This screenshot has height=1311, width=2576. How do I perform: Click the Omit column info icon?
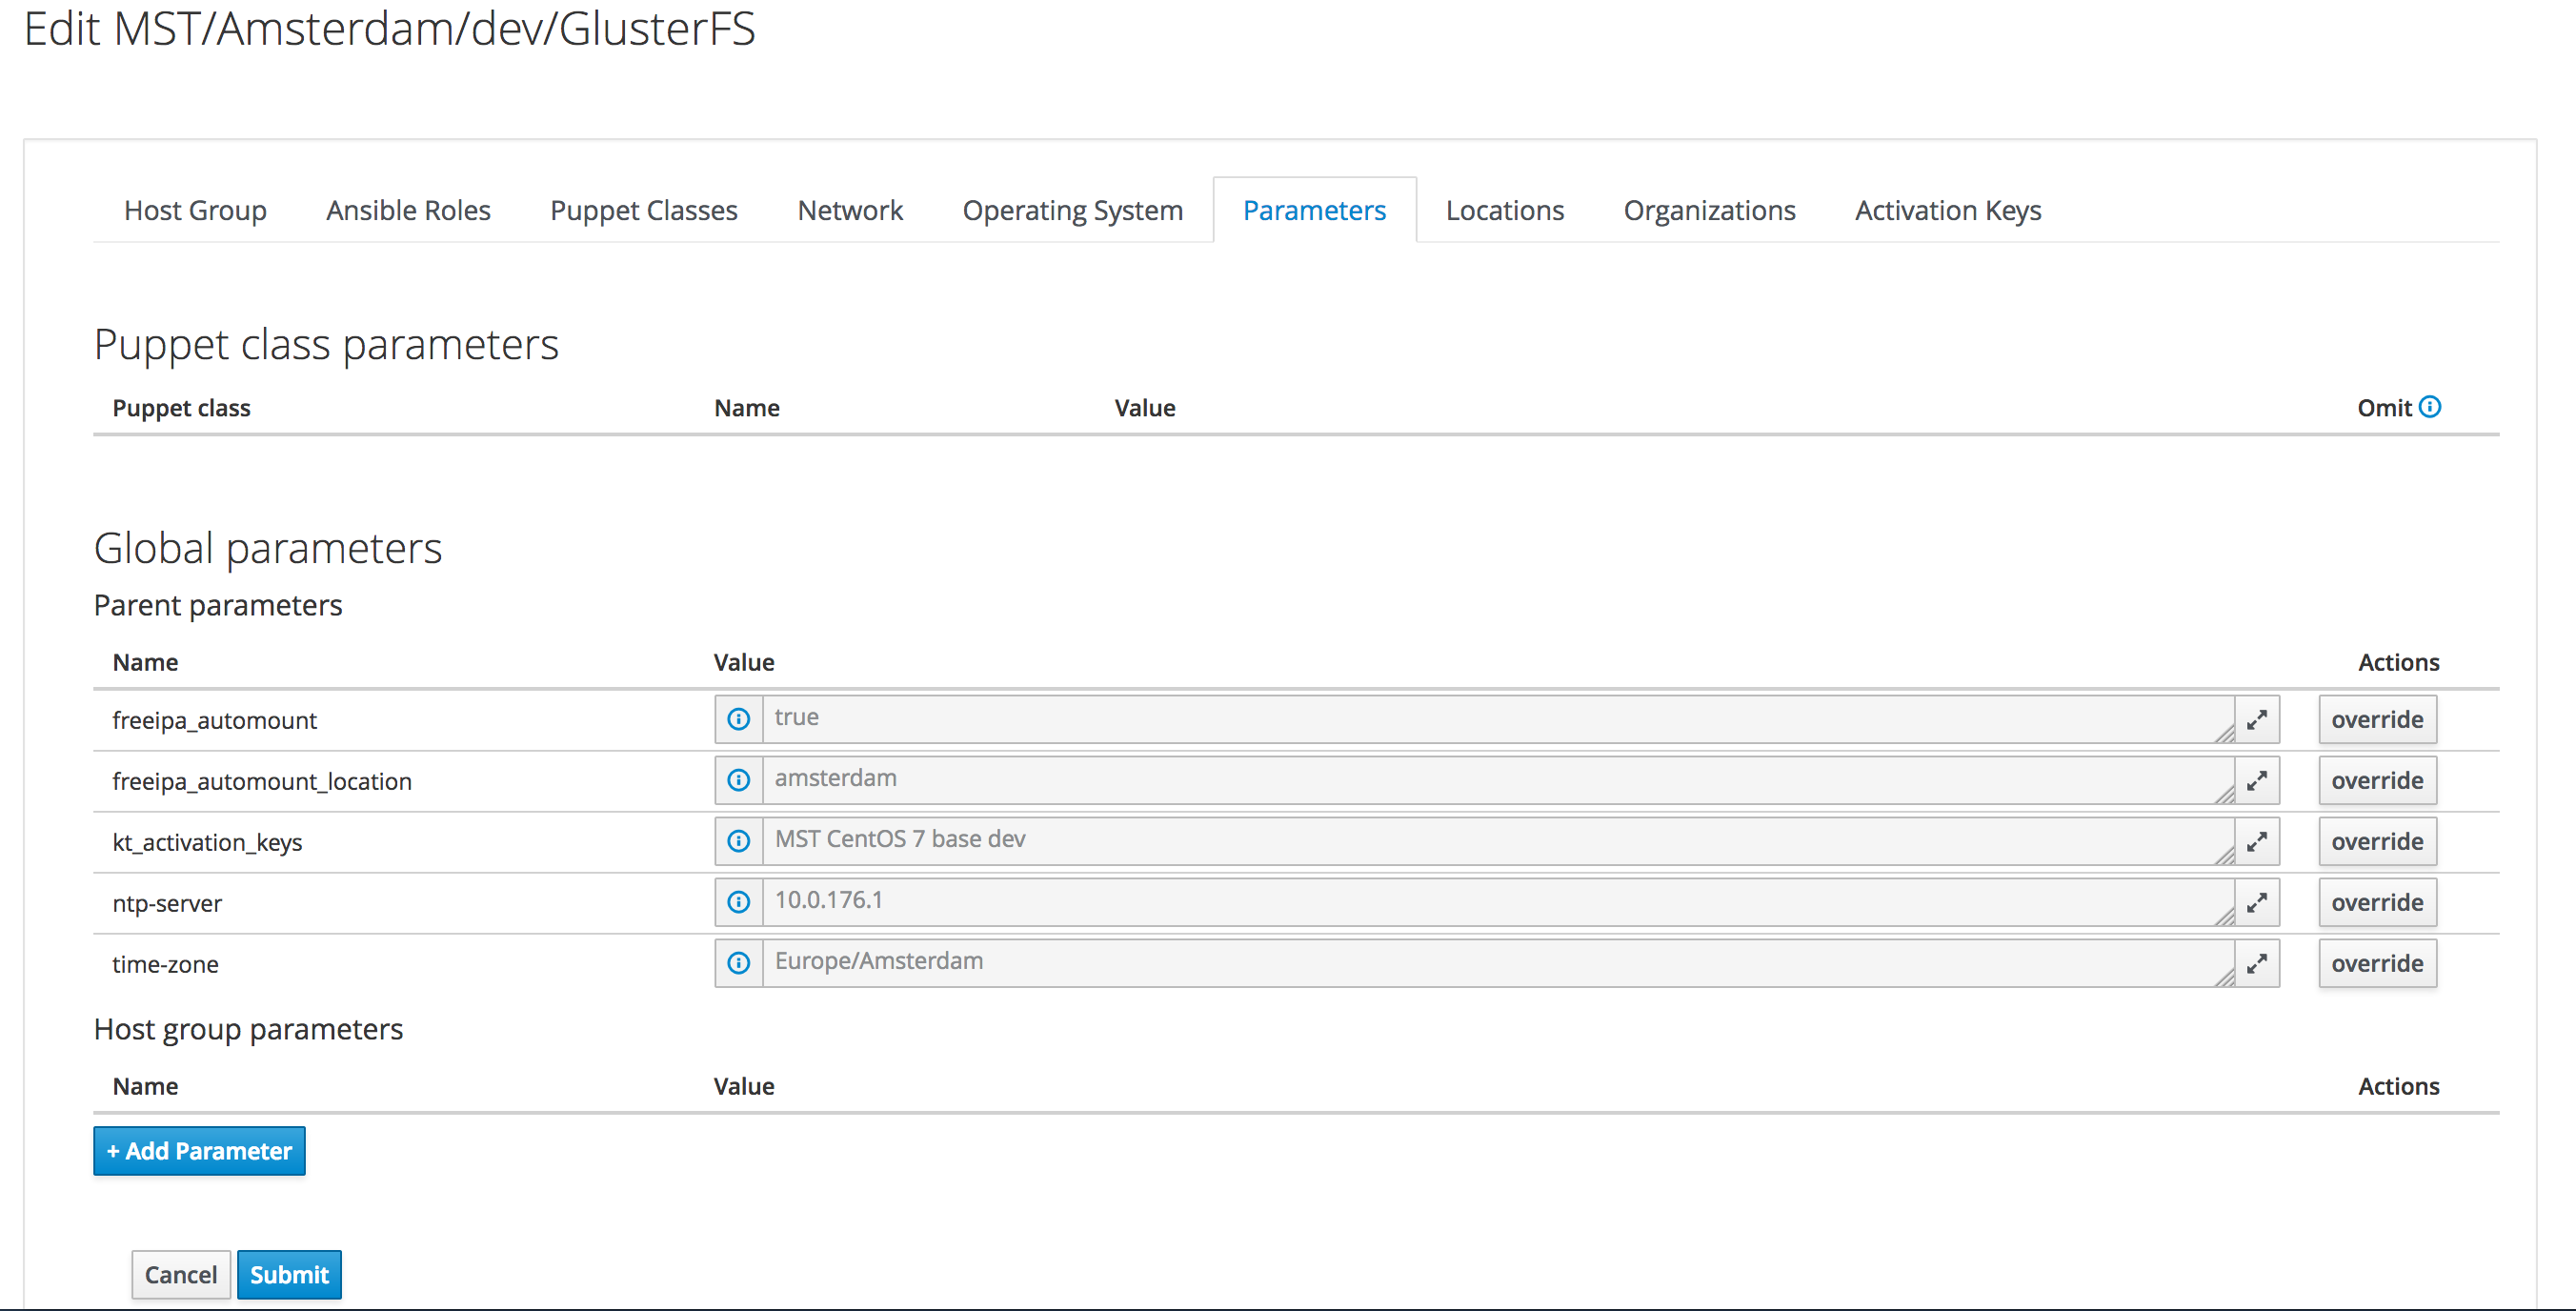click(2430, 407)
